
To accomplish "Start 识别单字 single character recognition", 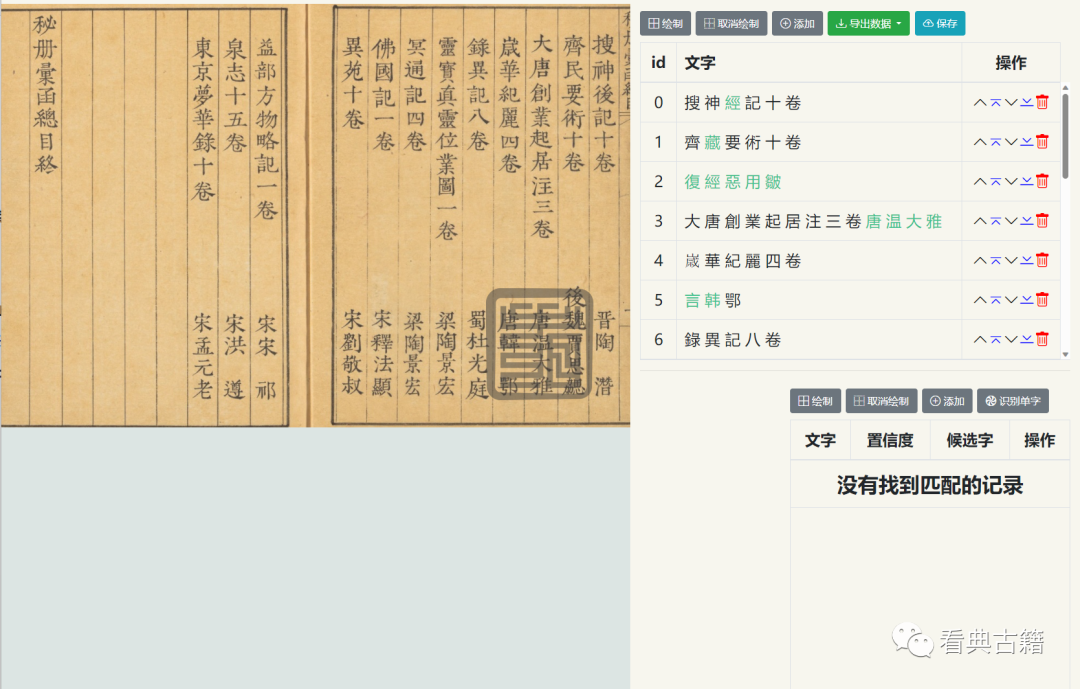I will click(1013, 401).
